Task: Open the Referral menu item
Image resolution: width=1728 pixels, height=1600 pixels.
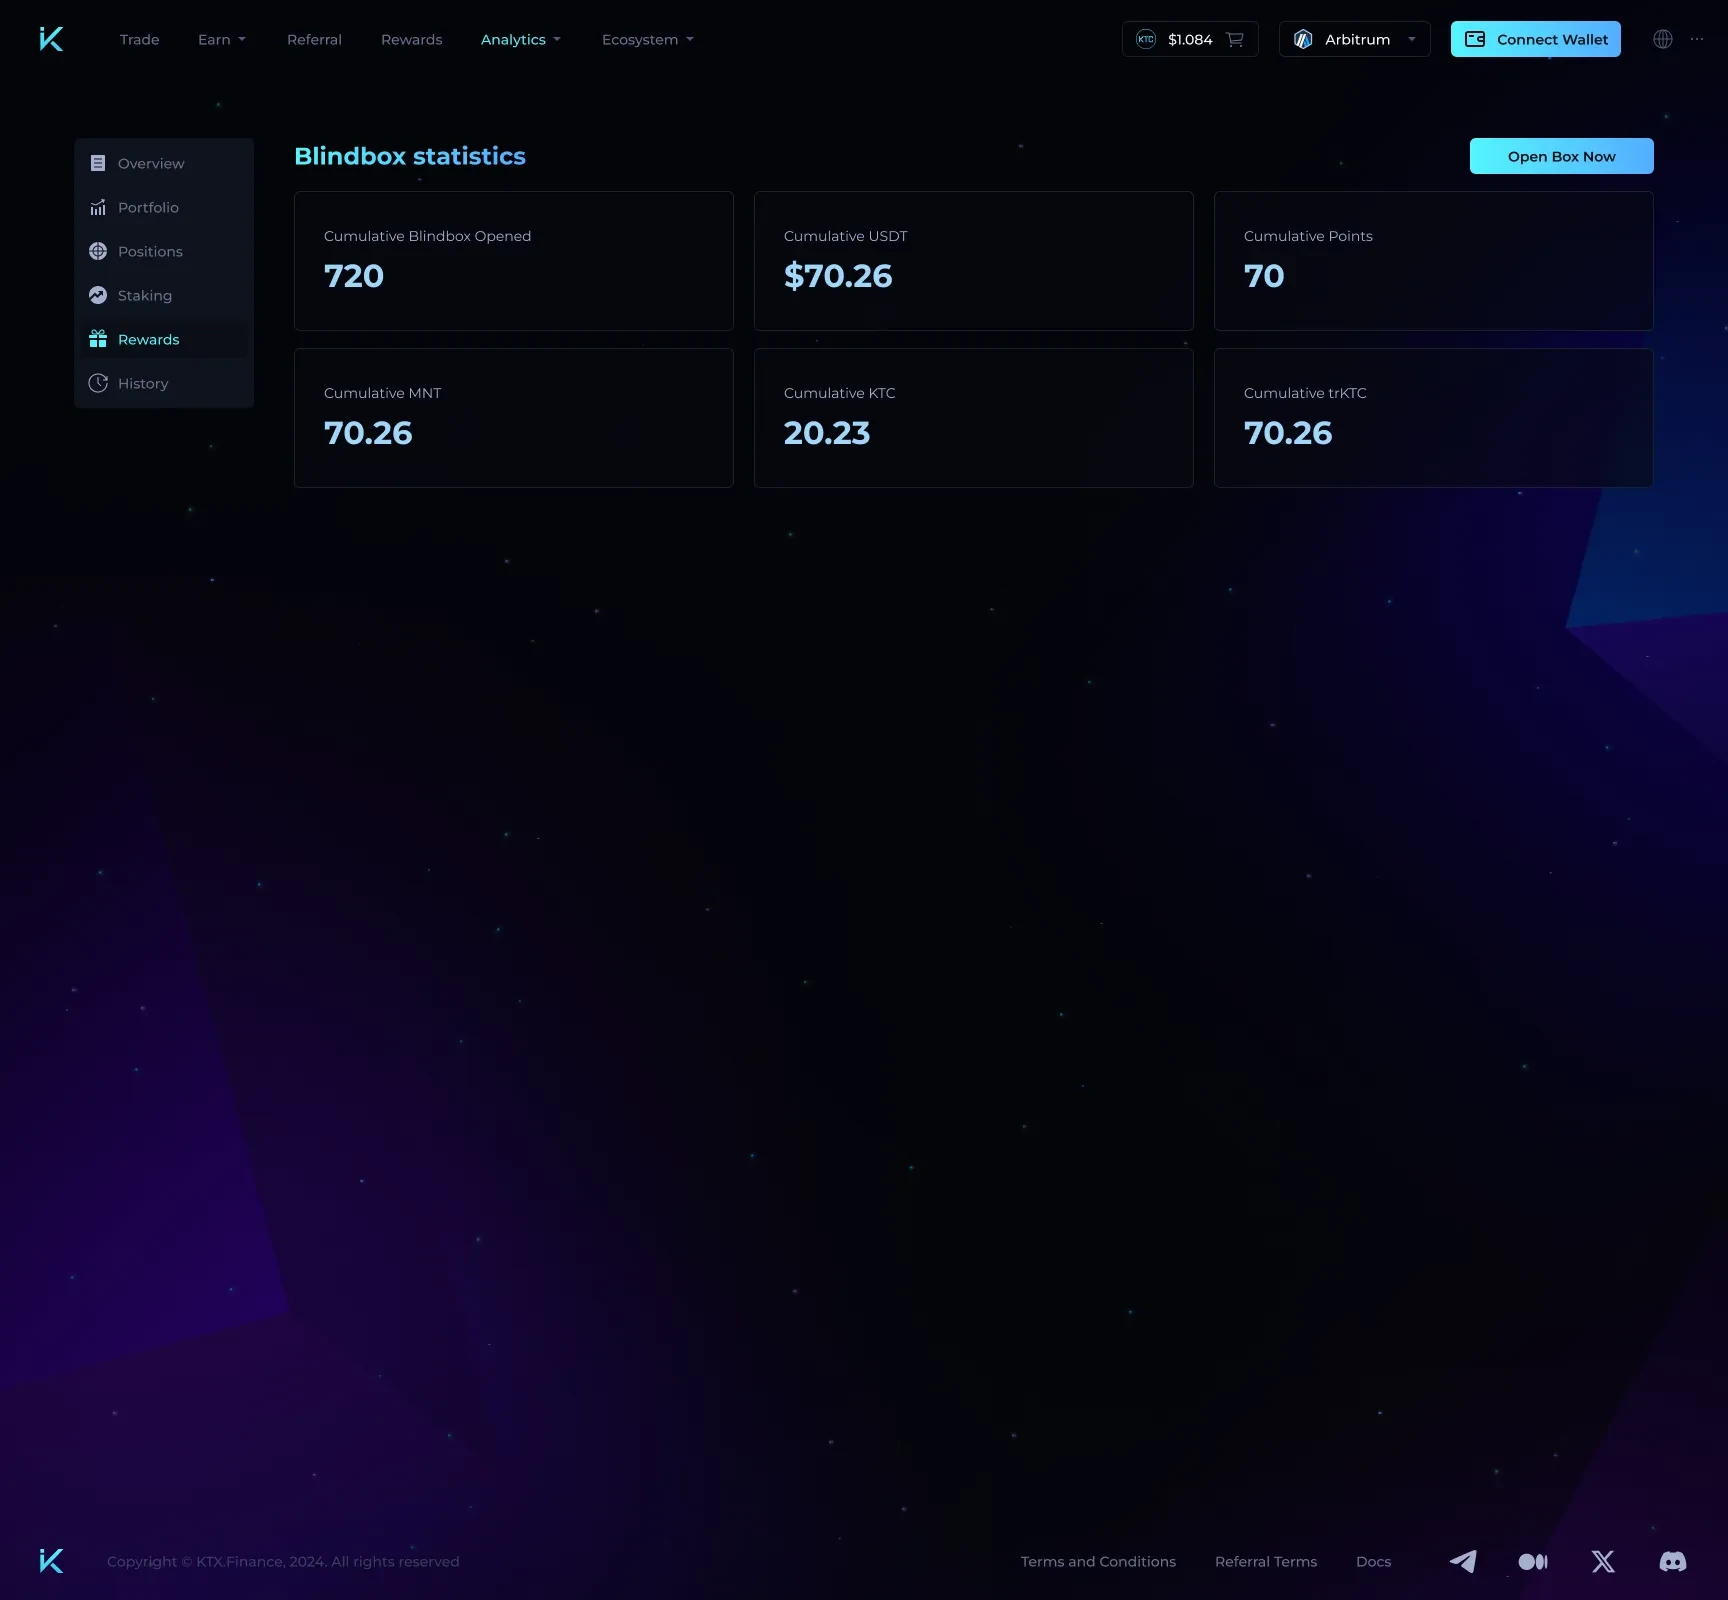Action: pyautogui.click(x=314, y=39)
